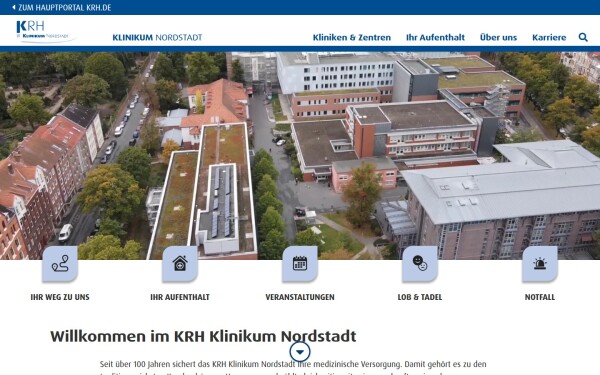Click the Willkommen im KRH Klinikum Nordstadt heading
Viewport: 600px width, 375px height.
point(203,336)
